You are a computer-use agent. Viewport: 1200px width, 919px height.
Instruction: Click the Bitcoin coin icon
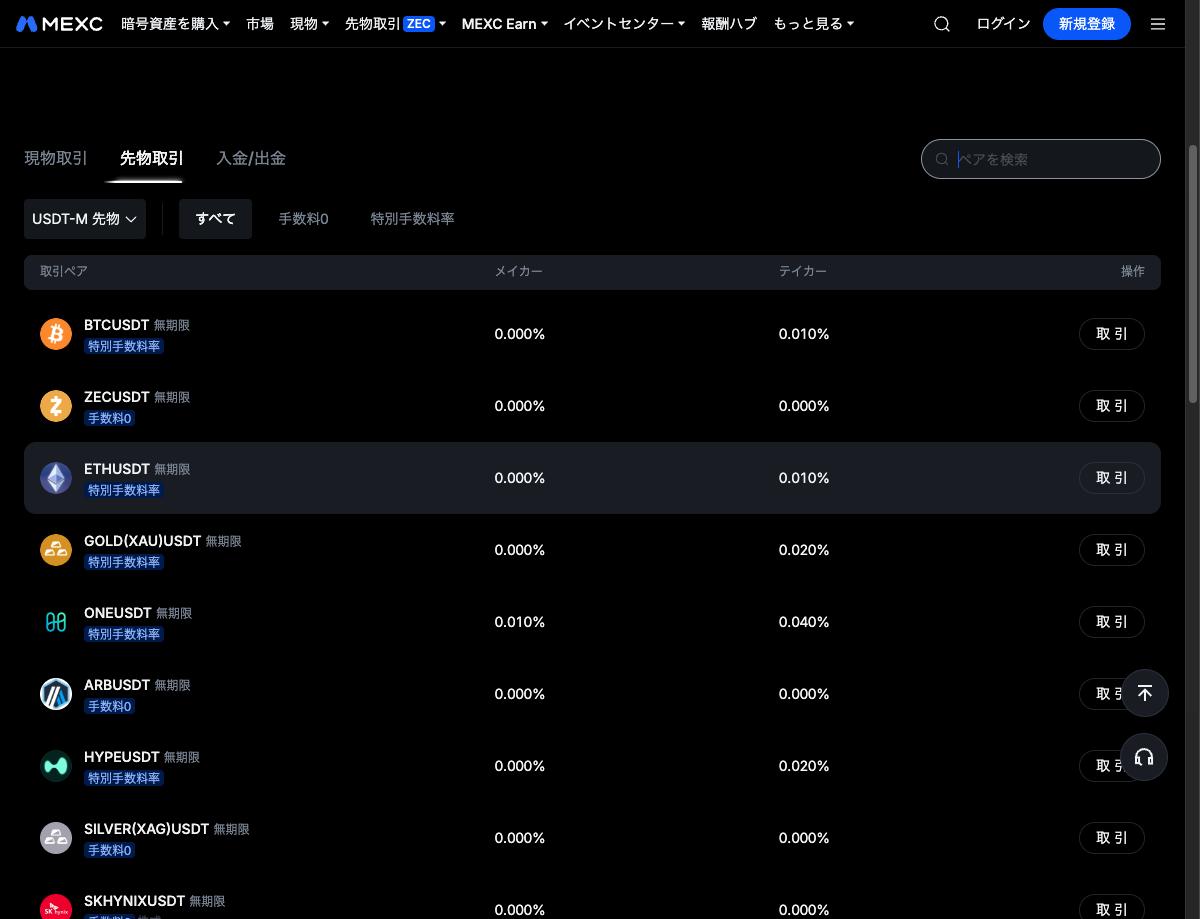pyautogui.click(x=56, y=334)
